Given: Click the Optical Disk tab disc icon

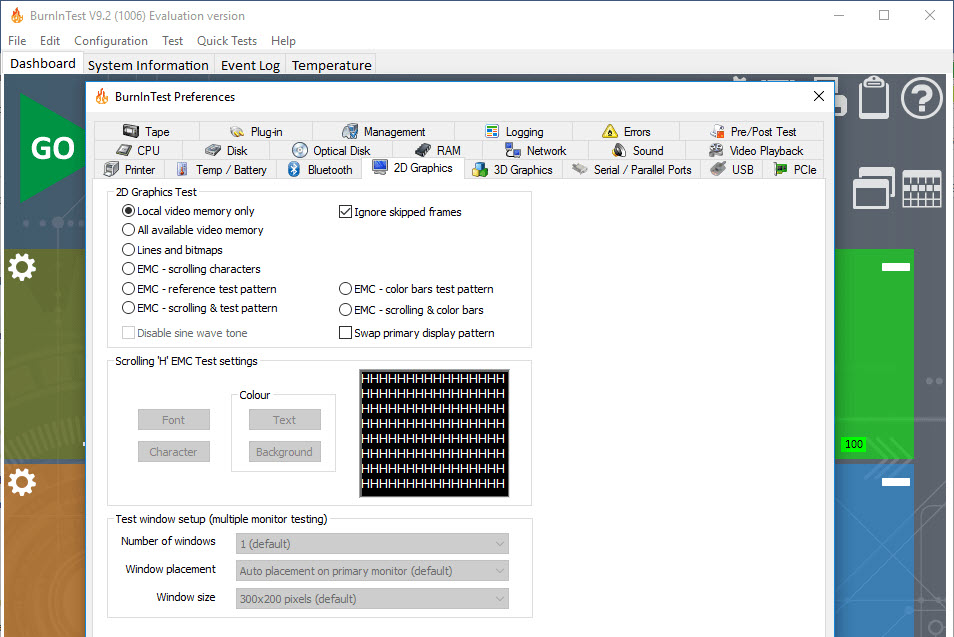Looking at the screenshot, I should tap(300, 150).
